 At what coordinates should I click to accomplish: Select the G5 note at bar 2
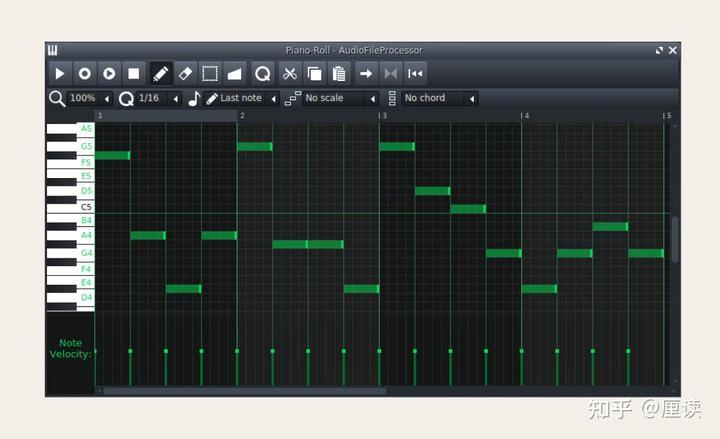click(x=255, y=146)
